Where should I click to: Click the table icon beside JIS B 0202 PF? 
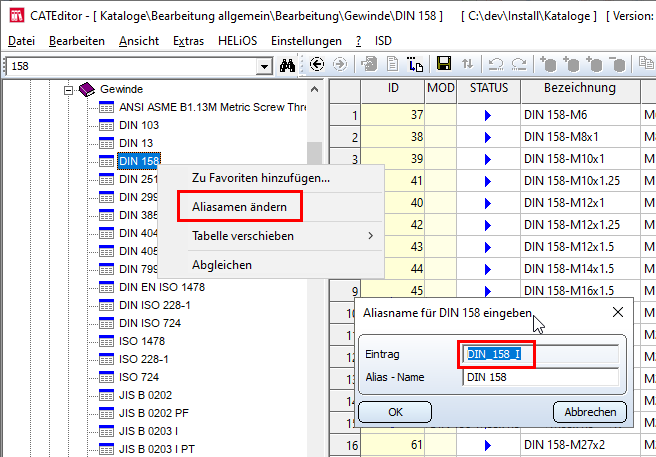(x=106, y=413)
